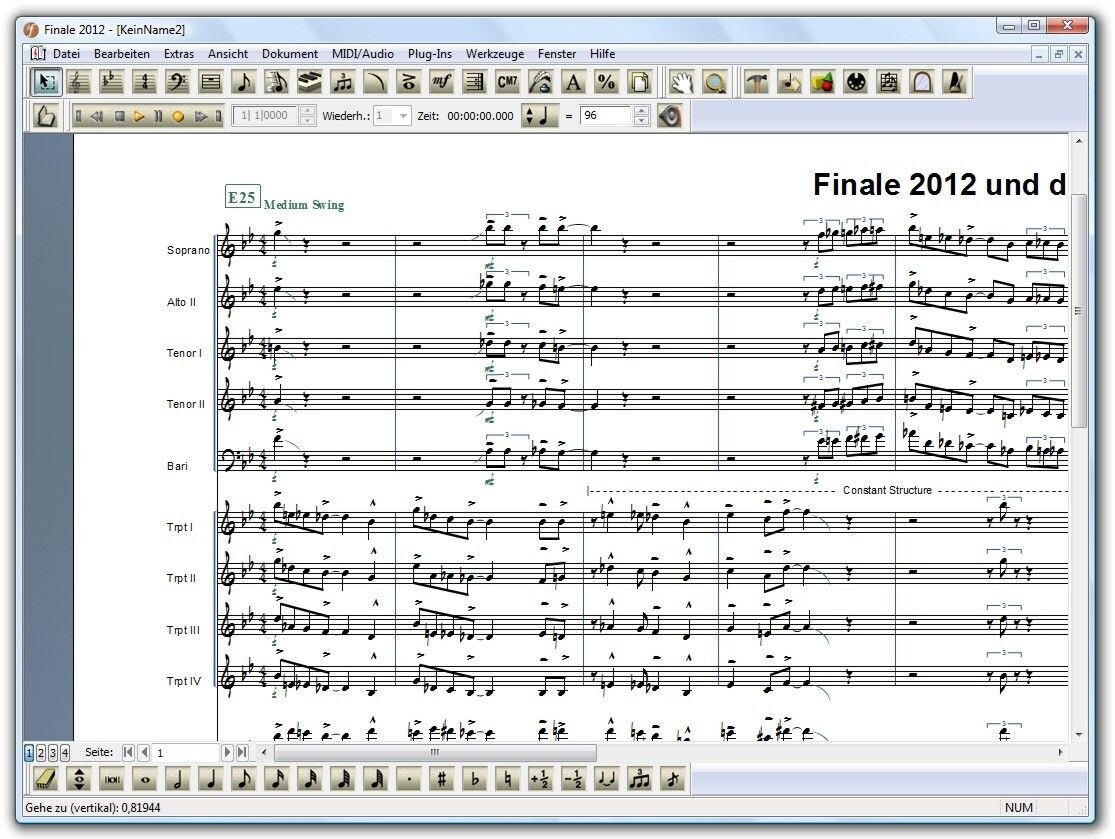Pause playback
The image size is (1115, 839).
[158, 116]
